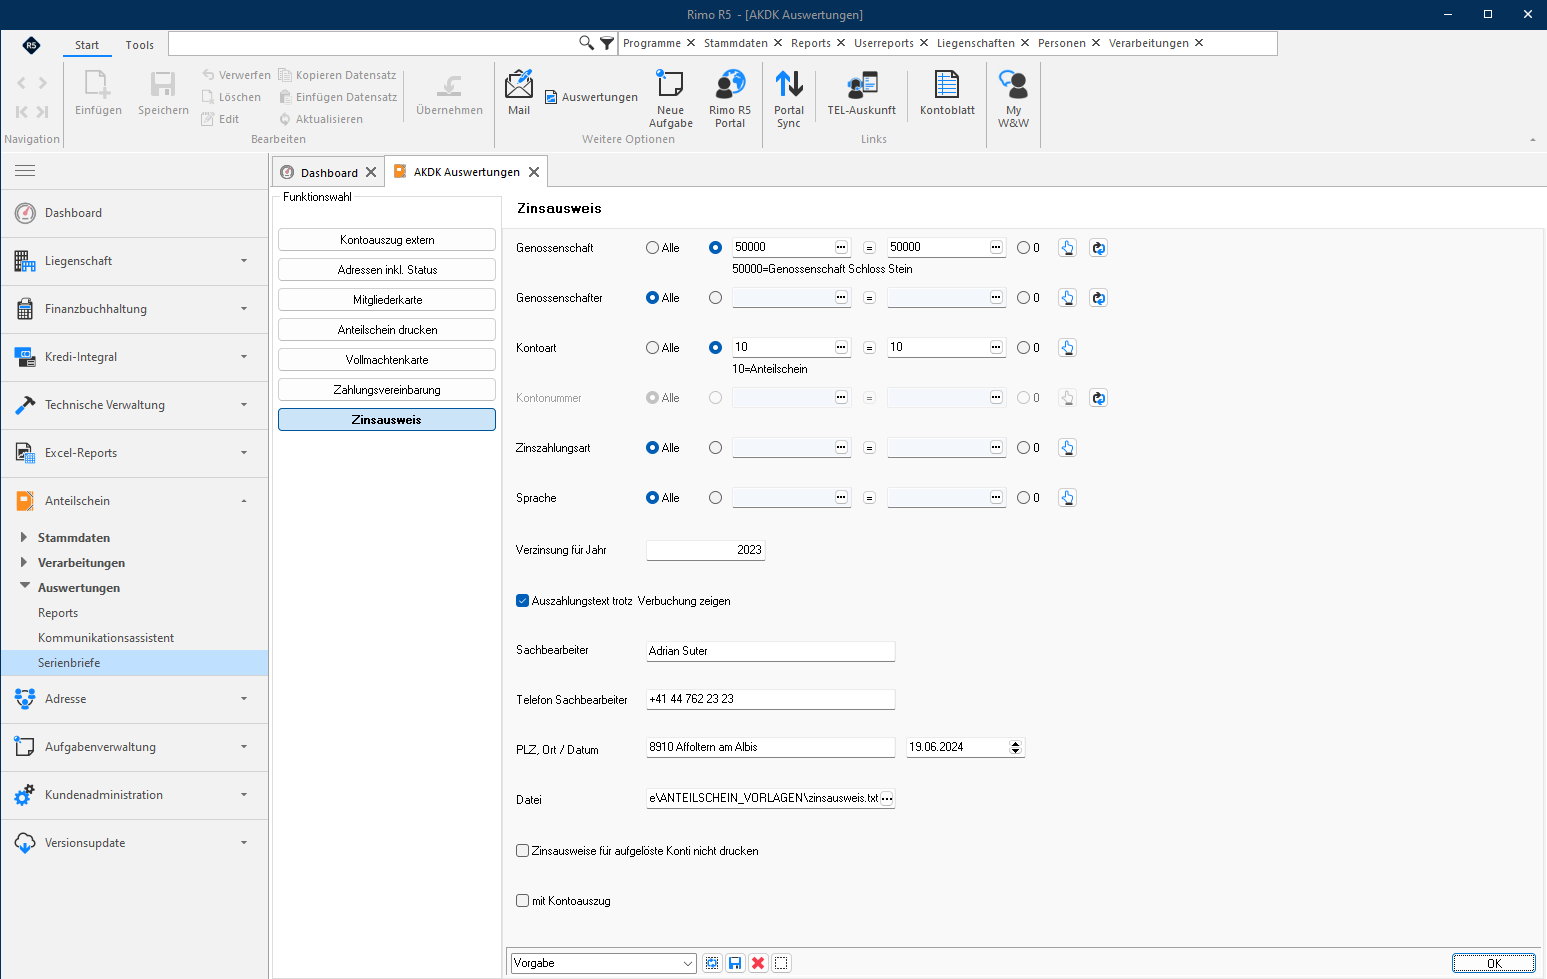Image resolution: width=1547 pixels, height=979 pixels.
Task: Create a Neue Aufgabe from the ribbon
Action: [670, 98]
